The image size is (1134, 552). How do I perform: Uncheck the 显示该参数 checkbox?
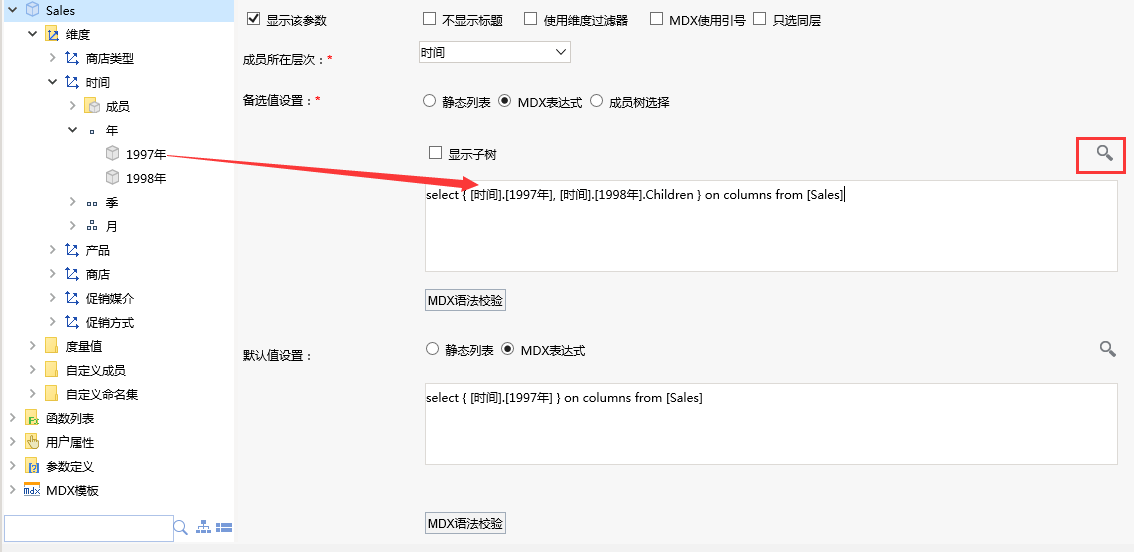253,19
